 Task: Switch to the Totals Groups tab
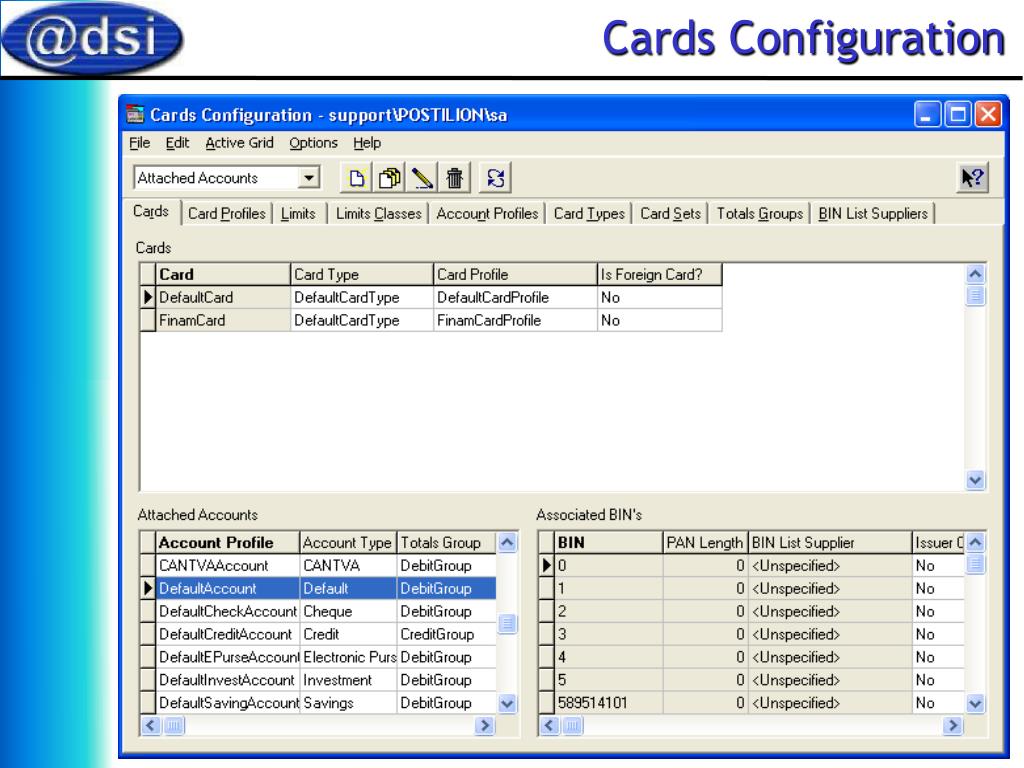coord(760,214)
